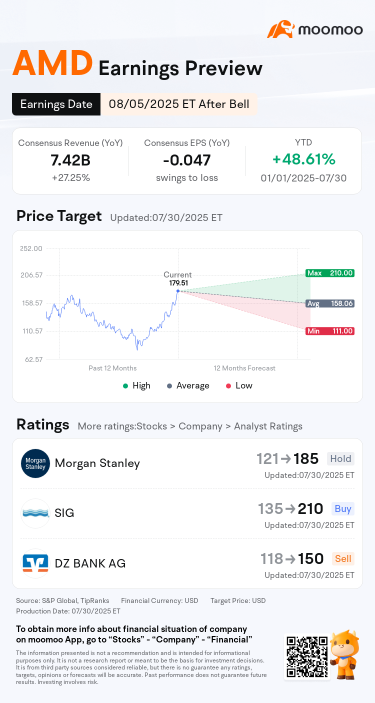This screenshot has width=375, height=703.
Task: Select the Hold rating badge
Action: [x=340, y=459]
